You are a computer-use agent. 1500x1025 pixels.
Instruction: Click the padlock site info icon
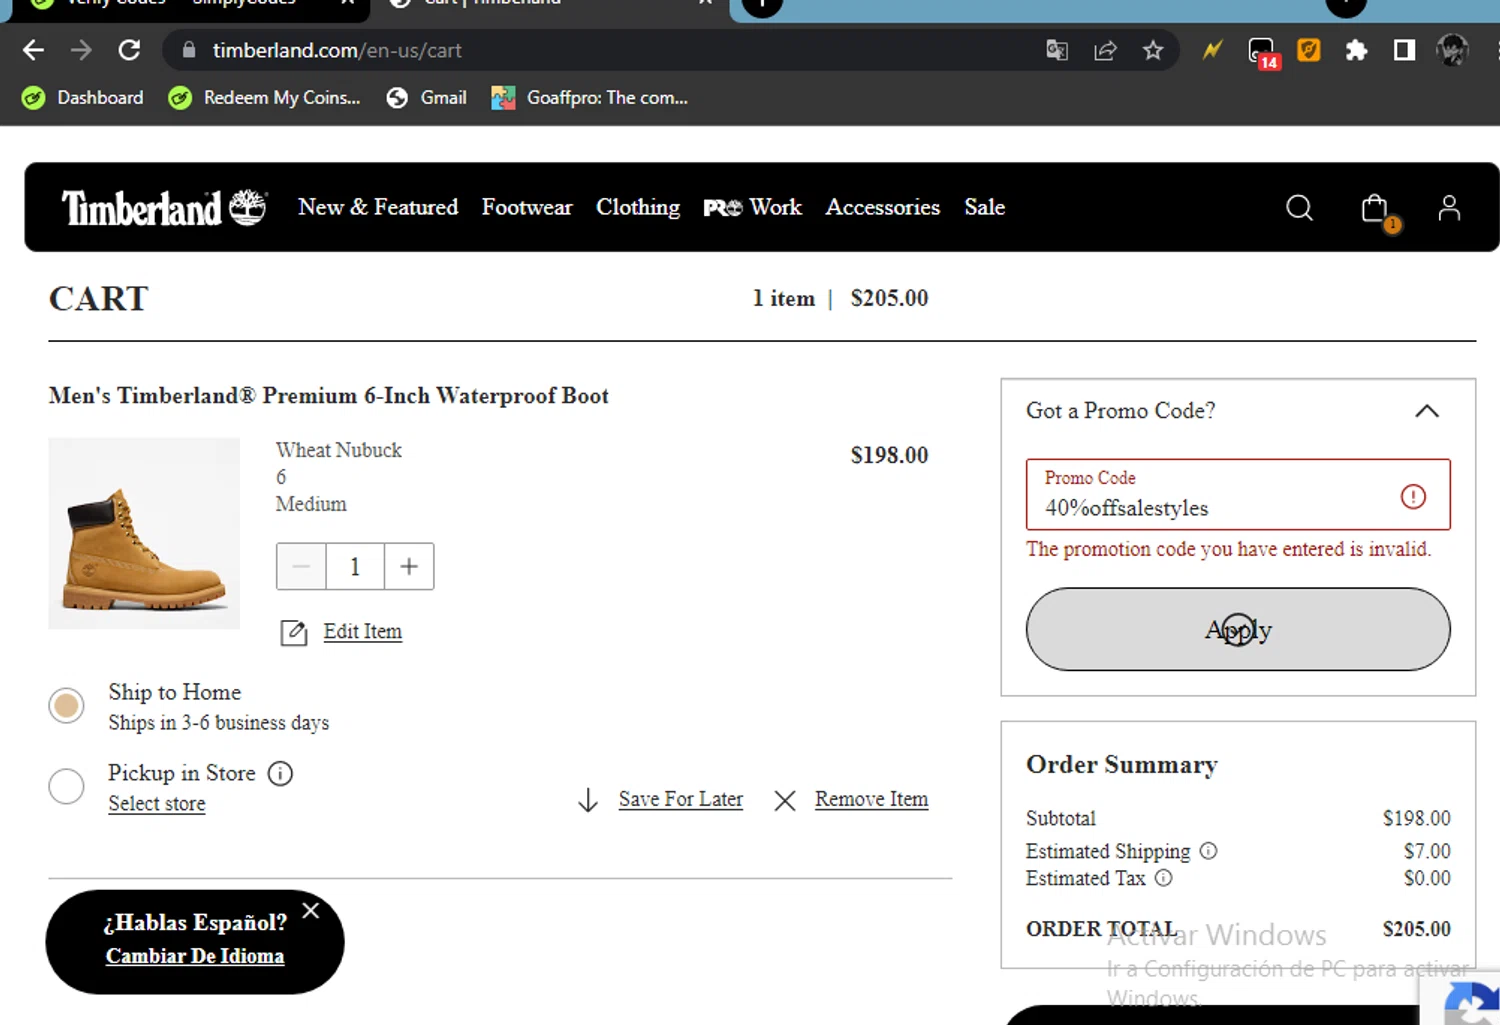188,50
